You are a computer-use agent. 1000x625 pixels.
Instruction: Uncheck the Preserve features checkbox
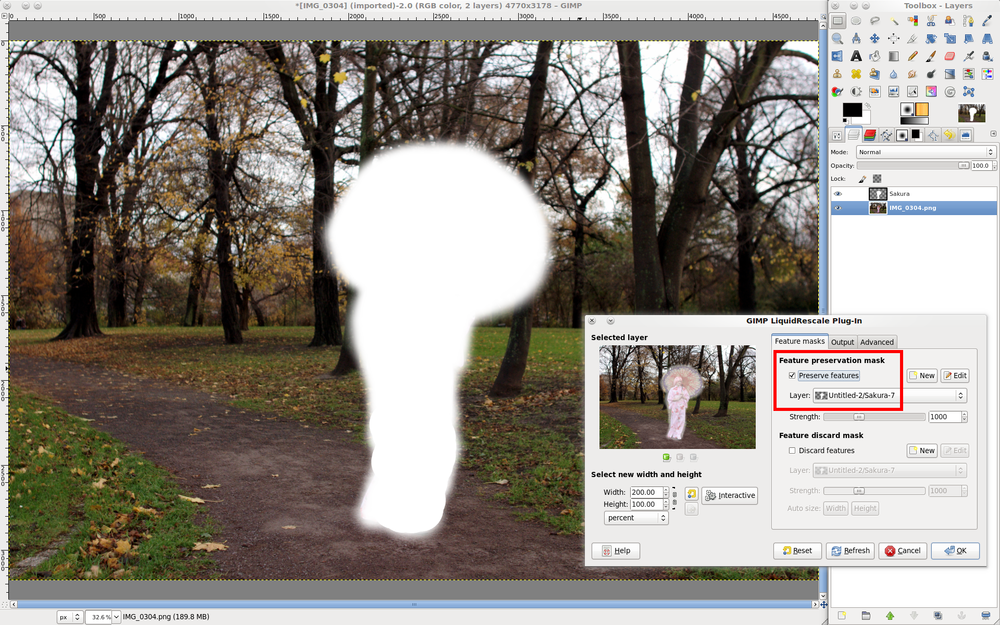[x=792, y=376]
